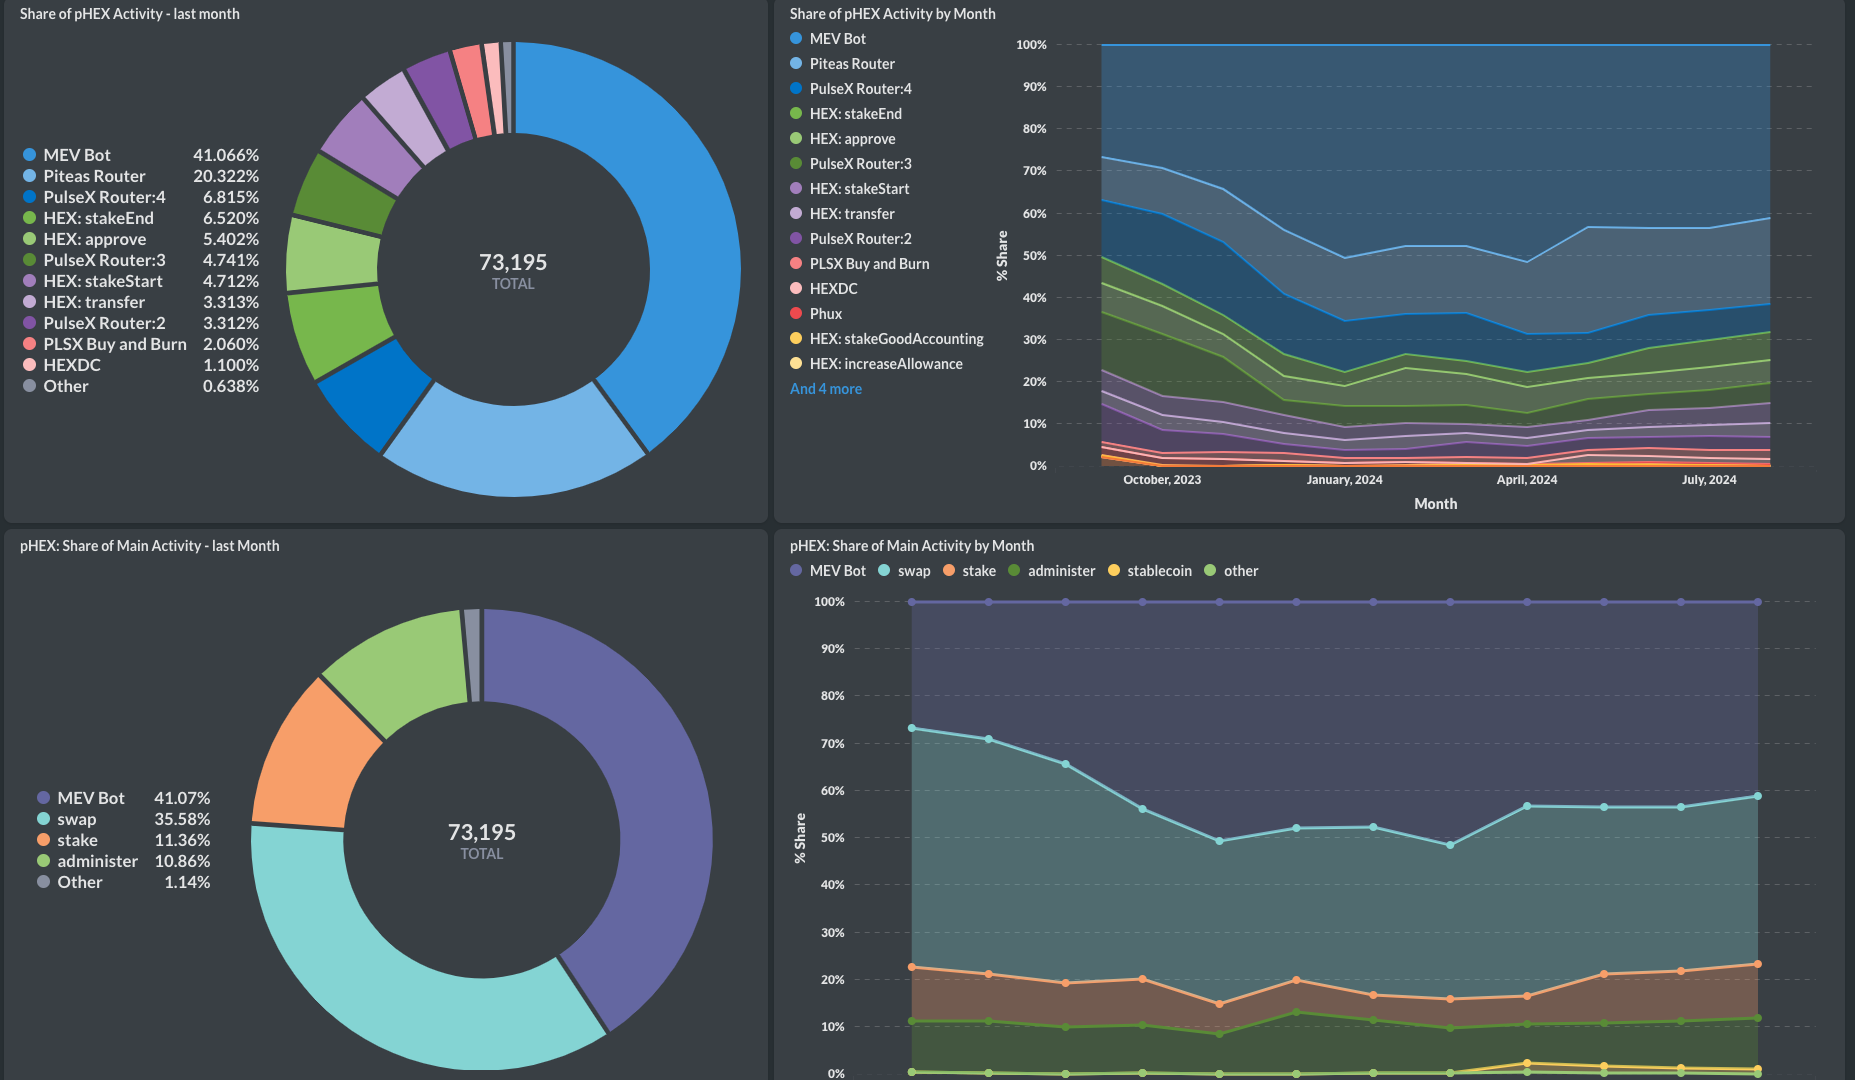Click the 73,195 total in top donut
This screenshot has width=1855, height=1080.
pyautogui.click(x=513, y=262)
